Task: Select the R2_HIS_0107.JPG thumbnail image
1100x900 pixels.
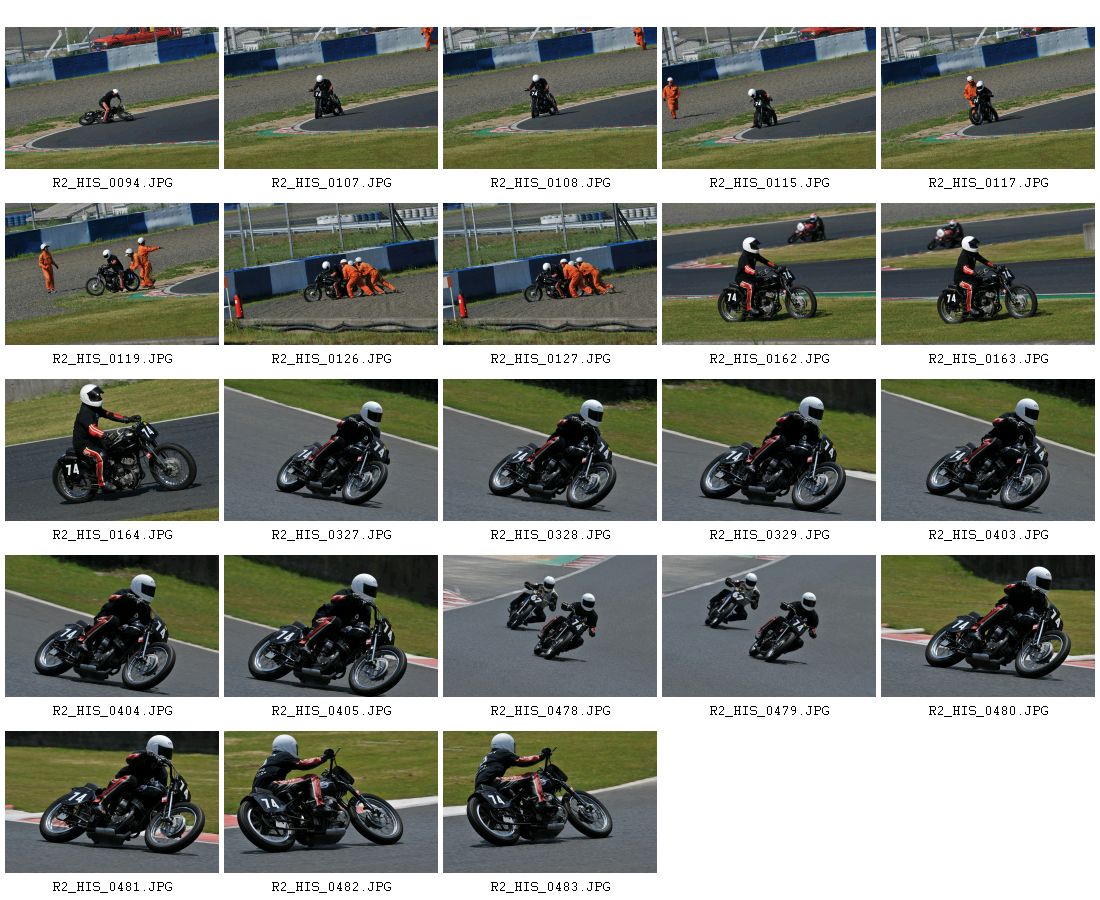Action: 330,98
